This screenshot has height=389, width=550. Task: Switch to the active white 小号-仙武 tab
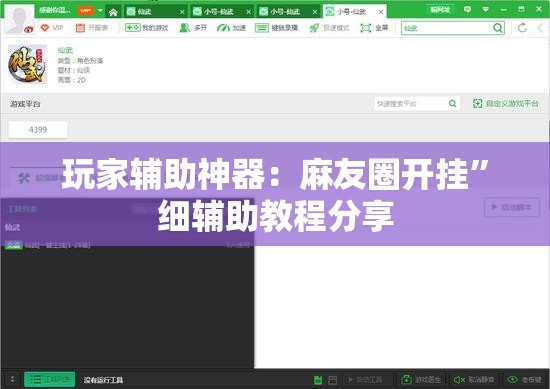[x=354, y=12]
